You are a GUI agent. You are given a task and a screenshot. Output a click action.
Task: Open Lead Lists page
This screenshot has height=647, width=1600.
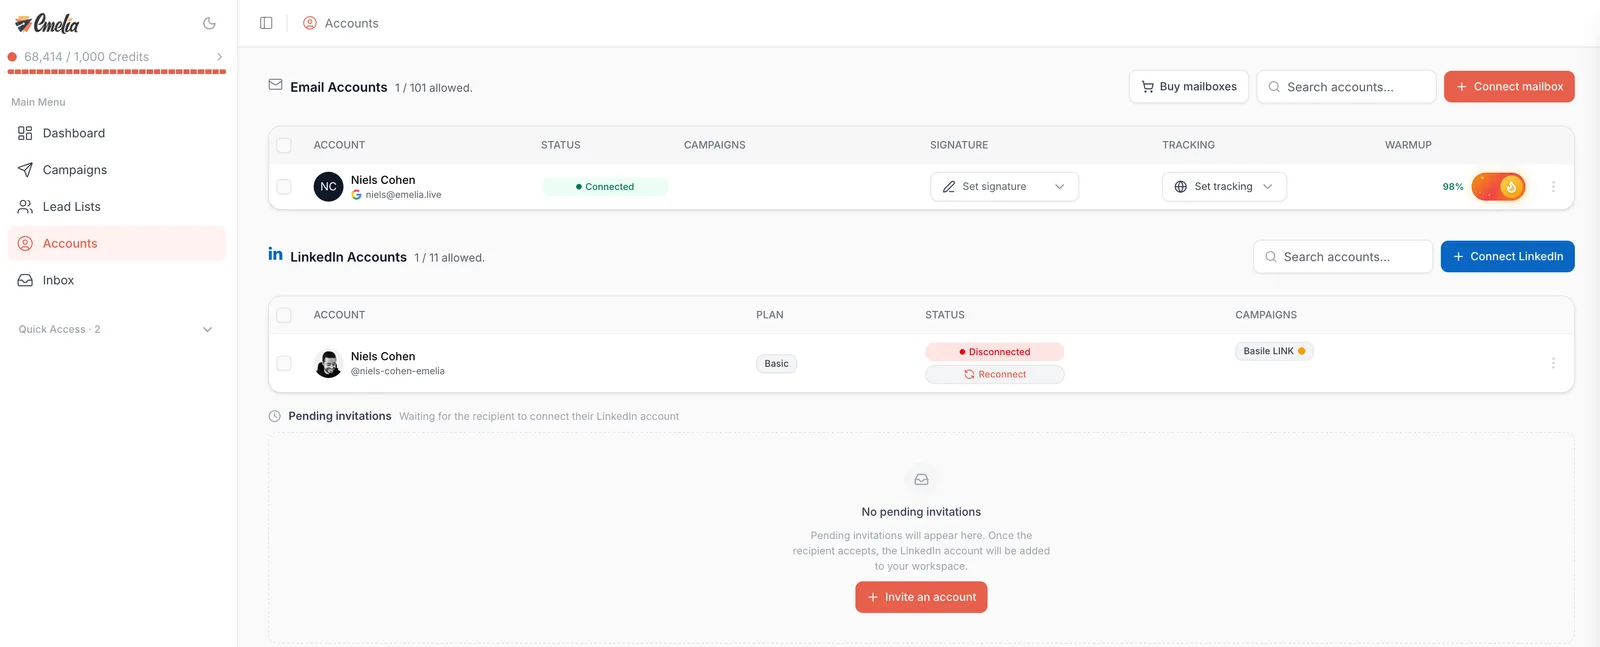click(x=116, y=207)
